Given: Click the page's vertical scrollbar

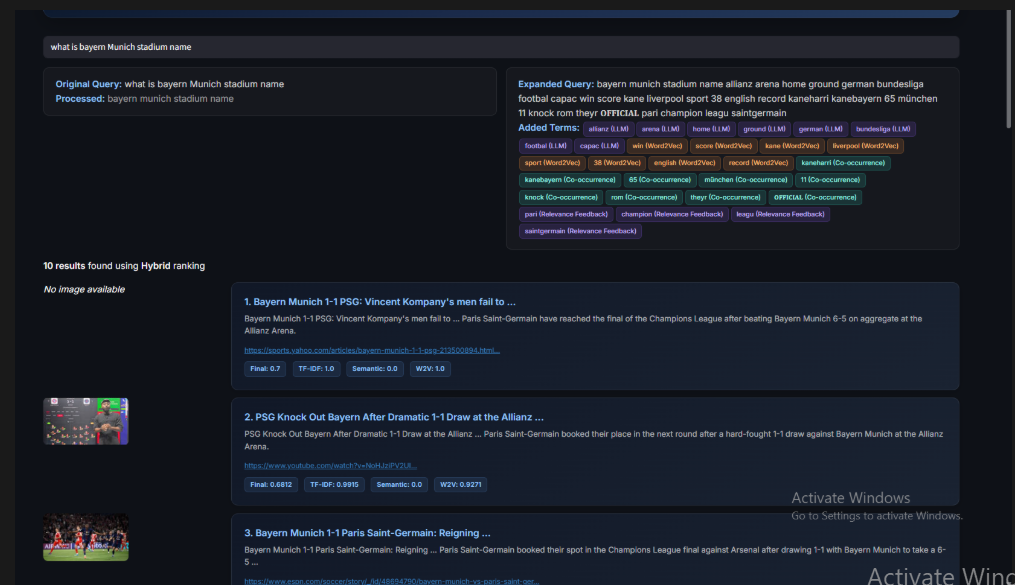Looking at the screenshot, I should pos(1009,69).
